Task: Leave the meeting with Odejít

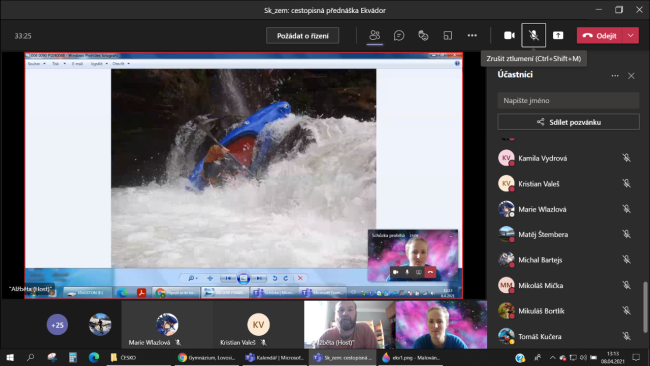Action: click(600, 36)
